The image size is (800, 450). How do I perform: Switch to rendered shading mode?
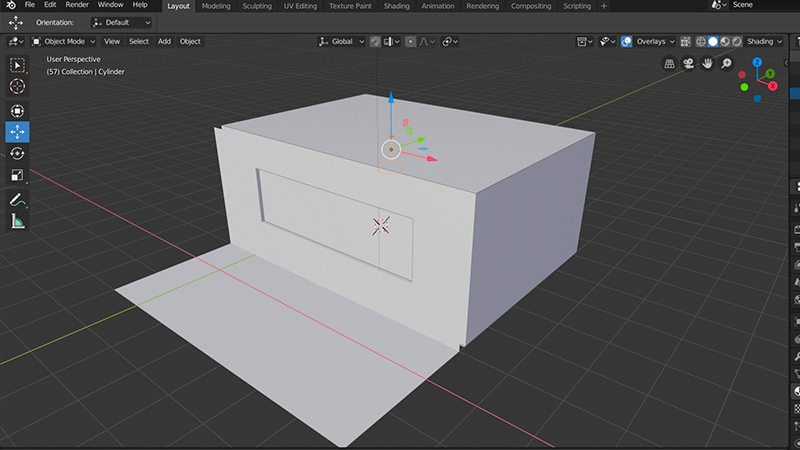pos(737,41)
